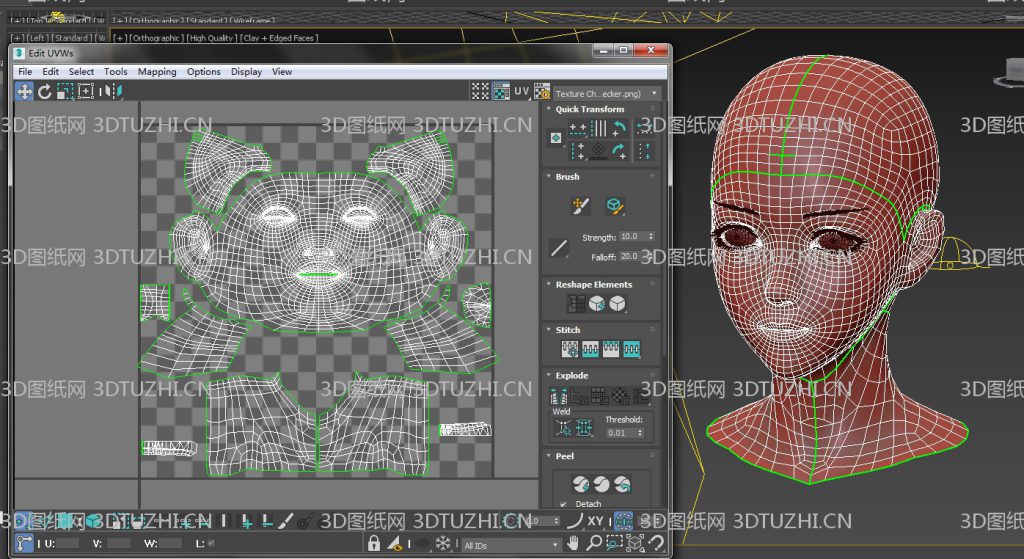Viewport: 1024px width, 559px height.
Task: Open the Mapping menu
Action: pyautogui.click(x=157, y=72)
